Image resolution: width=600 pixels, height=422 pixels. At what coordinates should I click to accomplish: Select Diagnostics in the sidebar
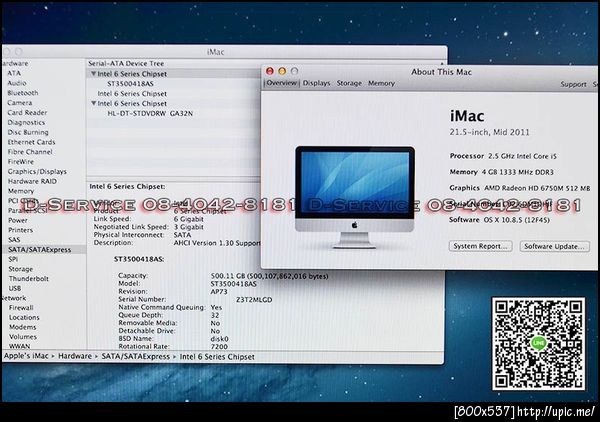(26, 122)
